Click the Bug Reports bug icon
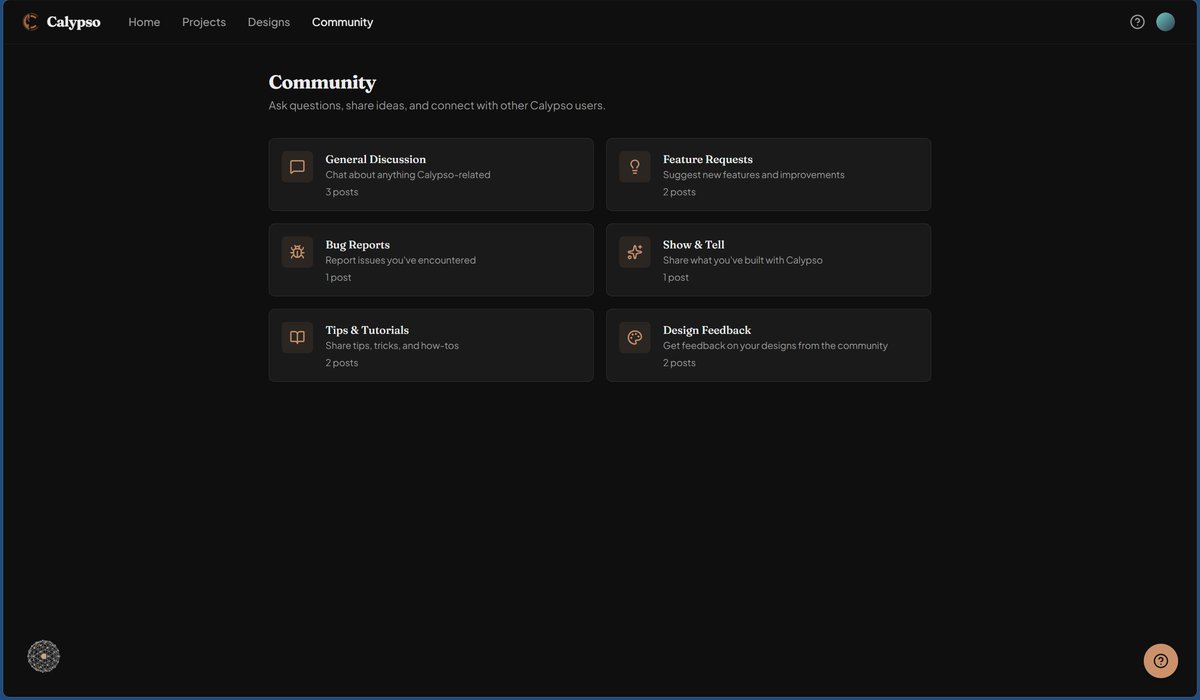1200x700 pixels. click(297, 252)
